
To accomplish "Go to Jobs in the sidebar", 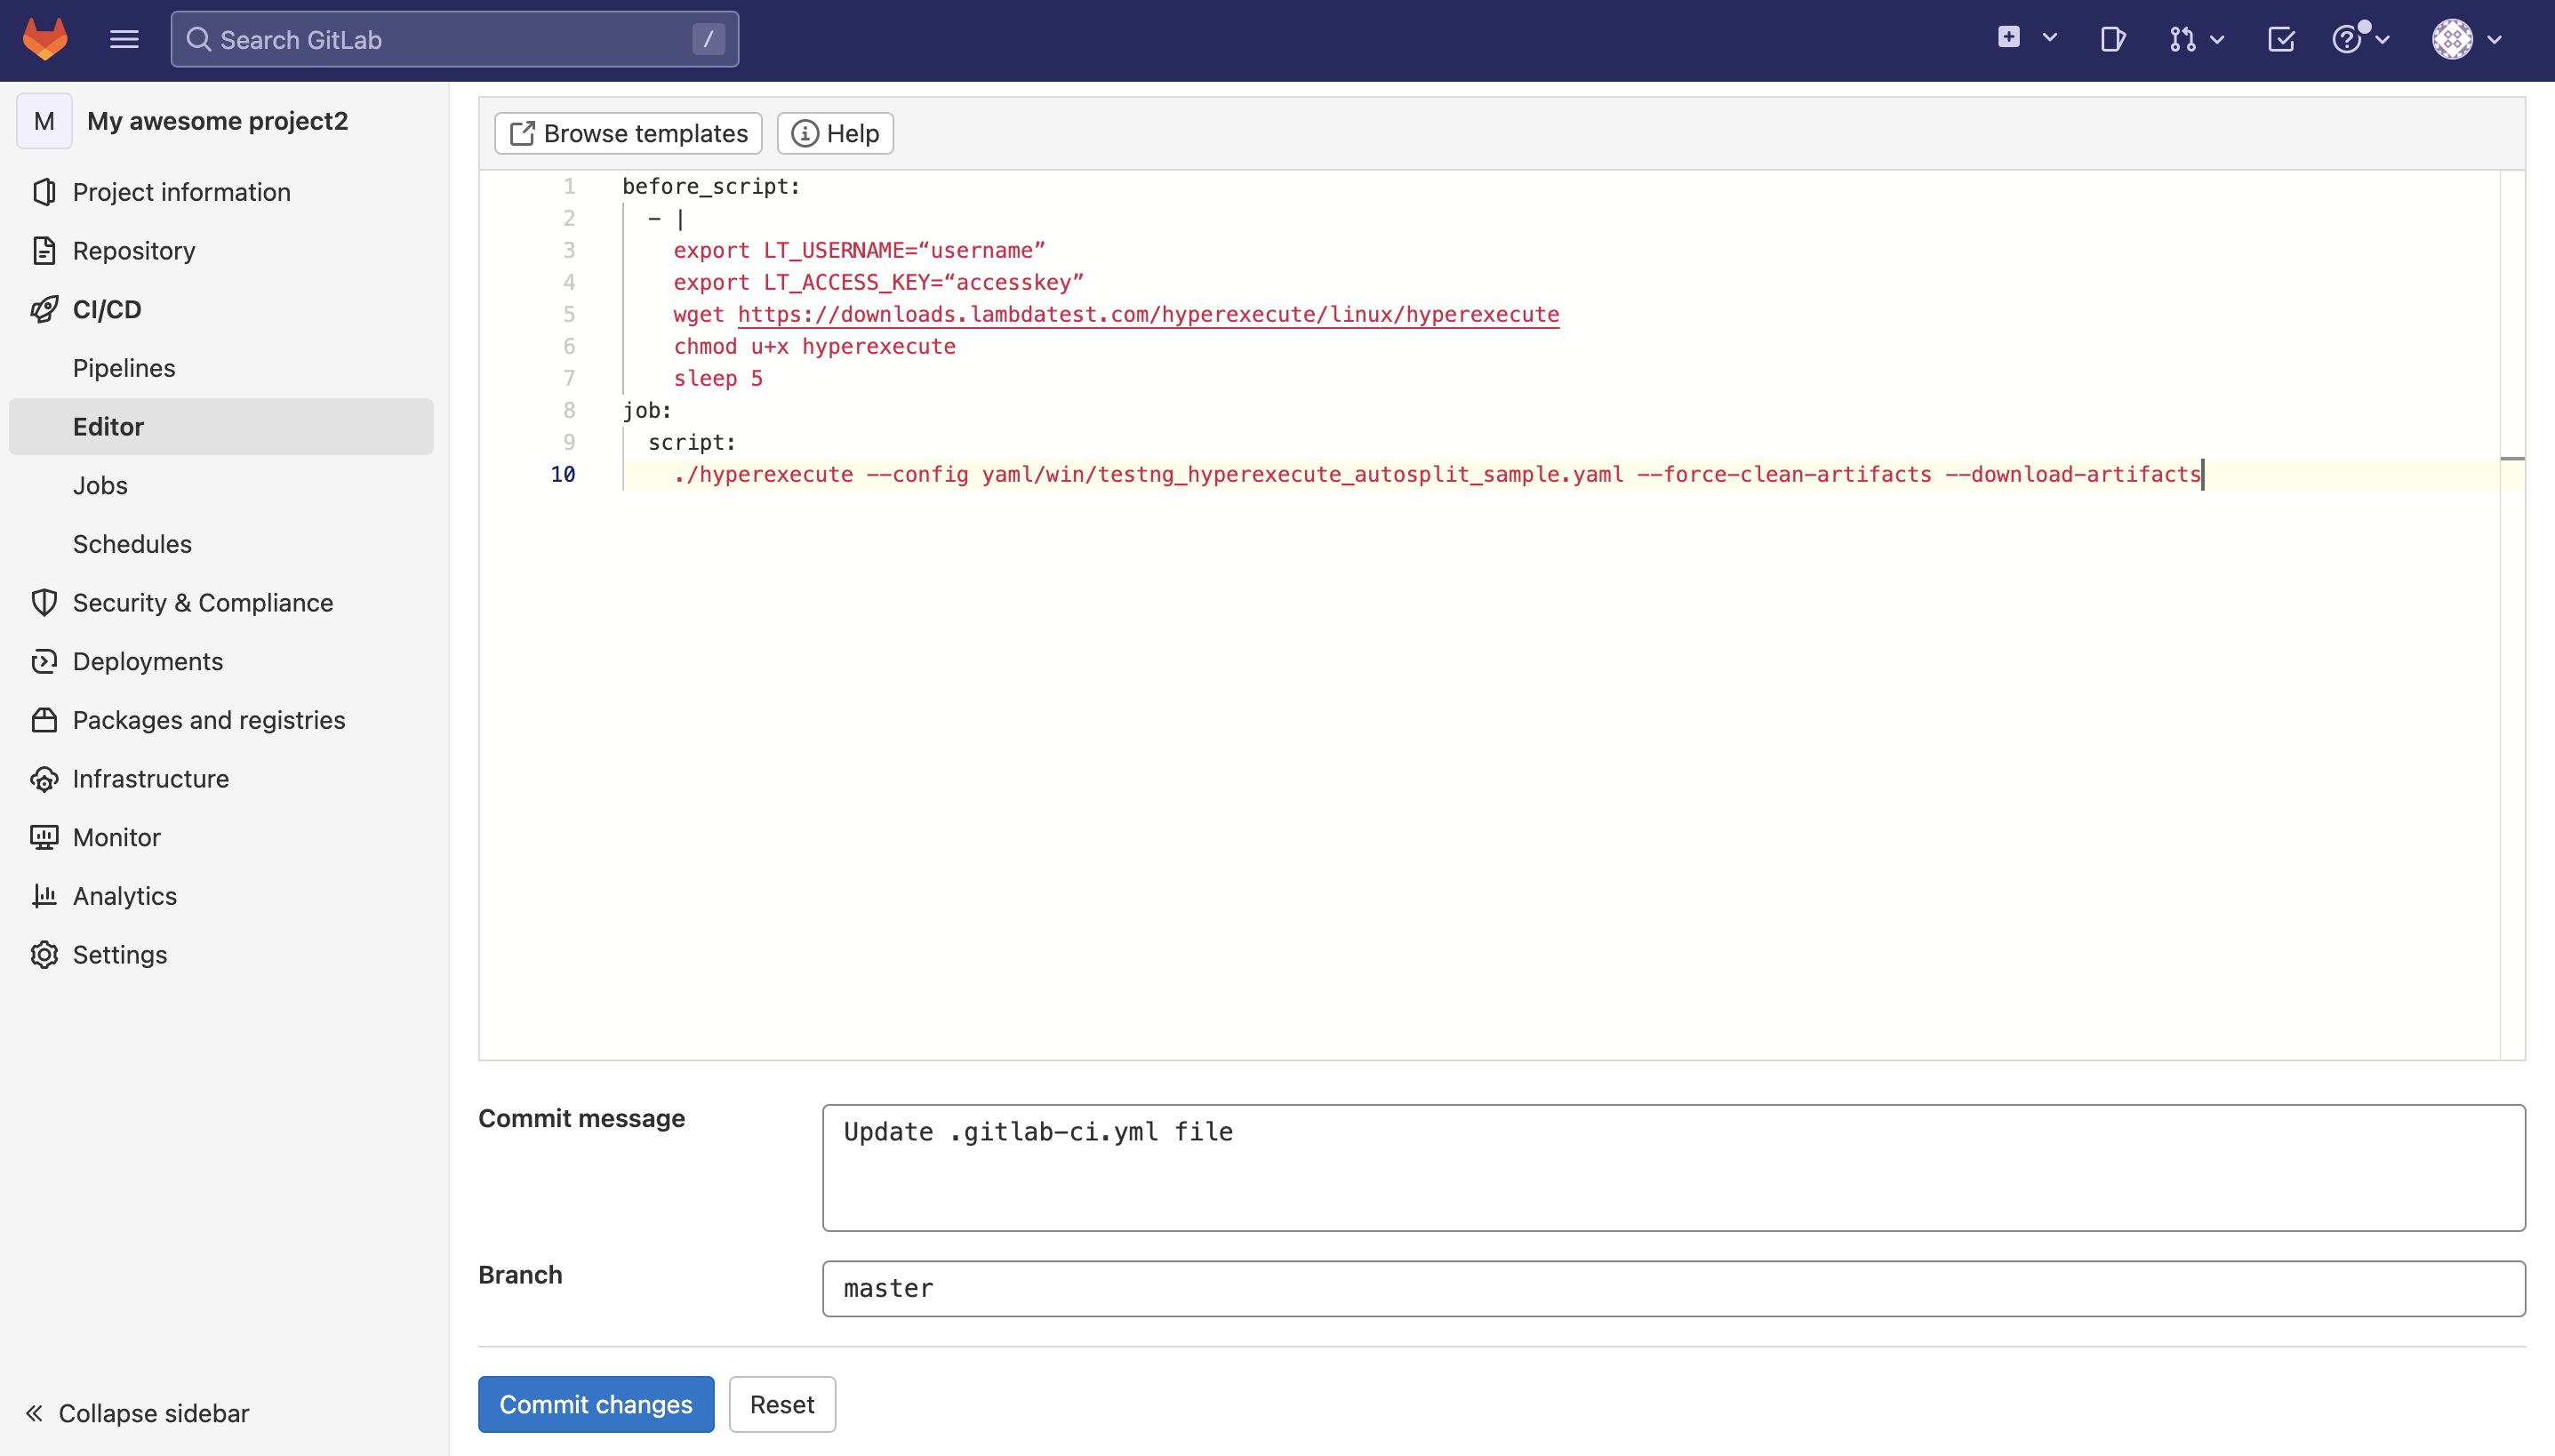I will tap(100, 485).
